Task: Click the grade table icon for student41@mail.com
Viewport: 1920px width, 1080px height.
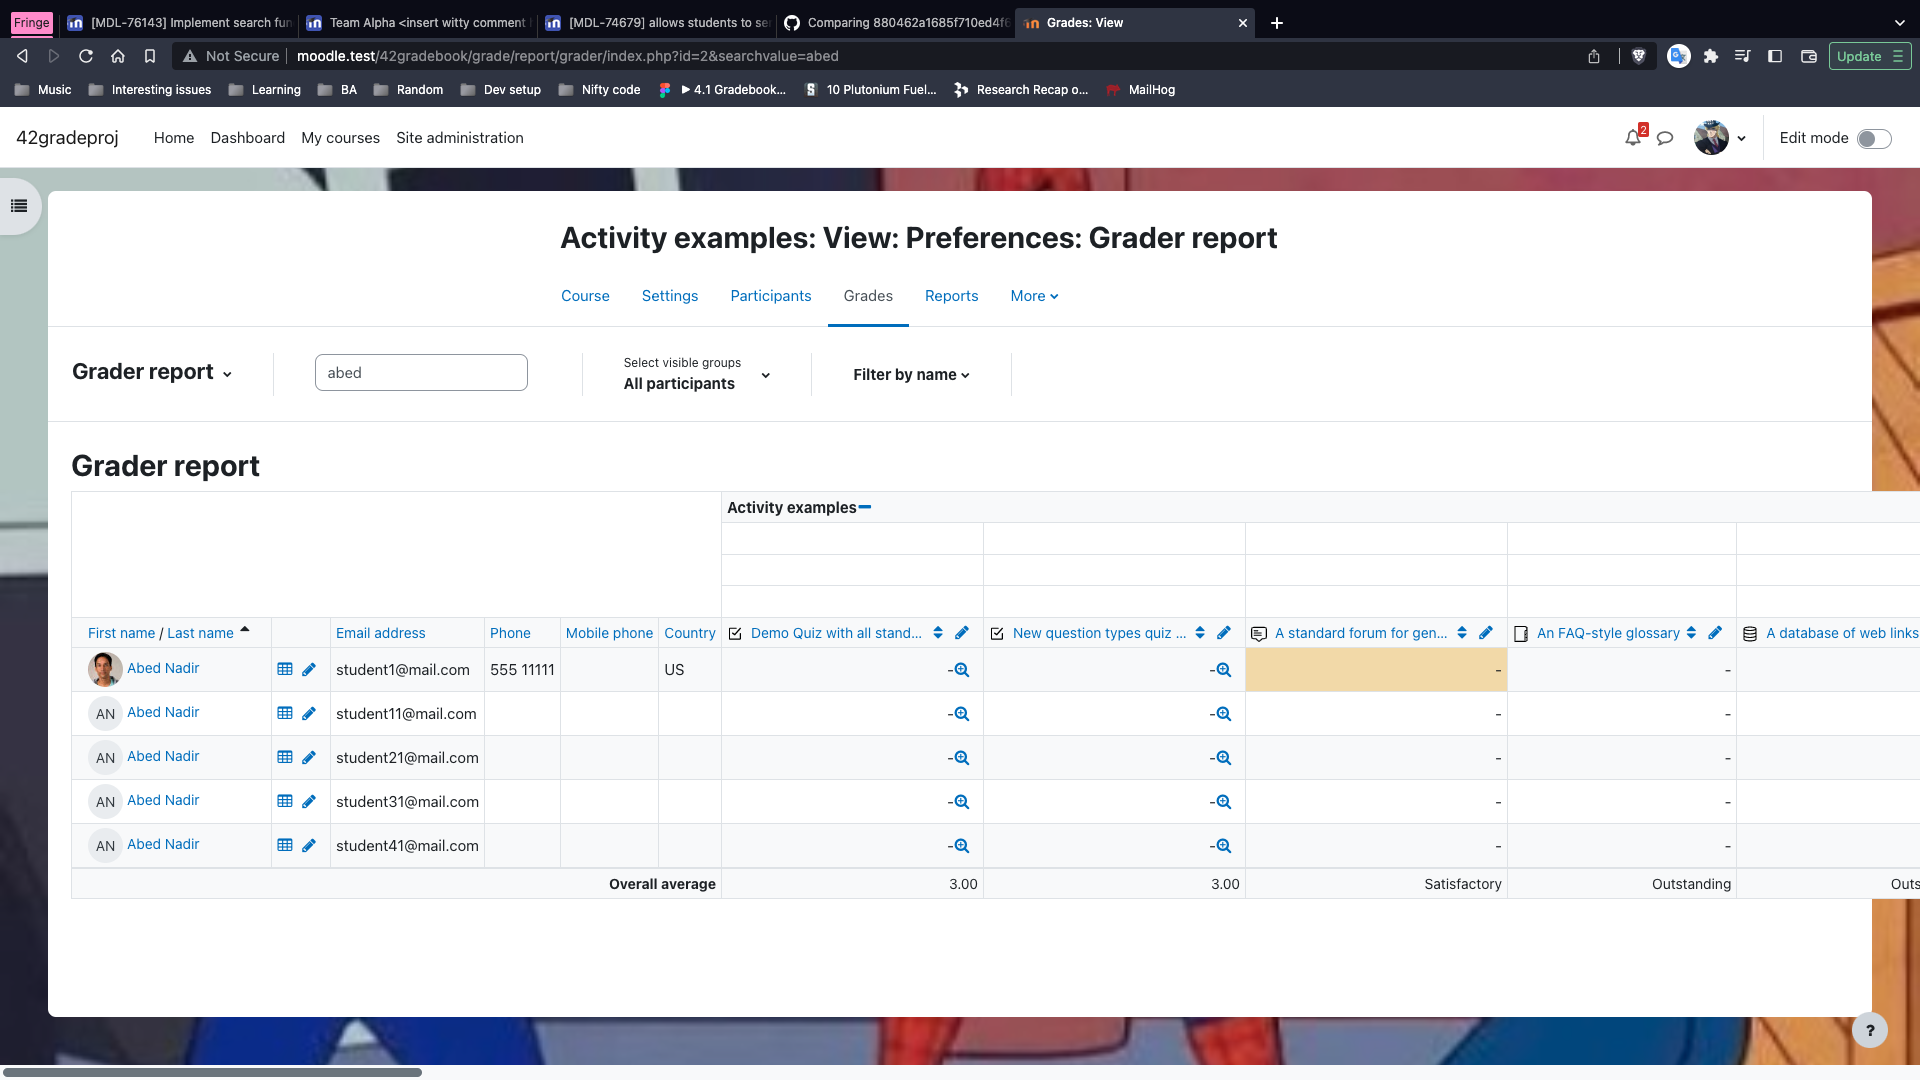Action: click(x=285, y=845)
